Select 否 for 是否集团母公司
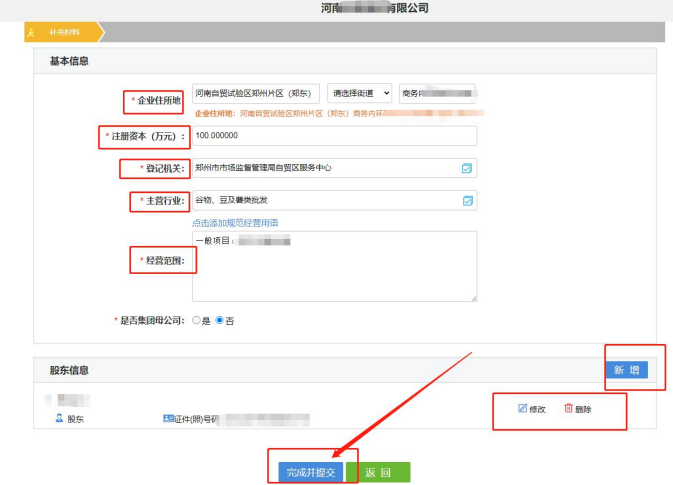673x485 pixels. click(220, 320)
